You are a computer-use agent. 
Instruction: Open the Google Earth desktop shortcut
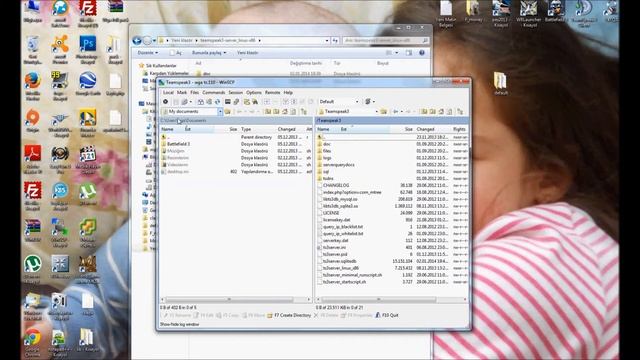point(87,84)
